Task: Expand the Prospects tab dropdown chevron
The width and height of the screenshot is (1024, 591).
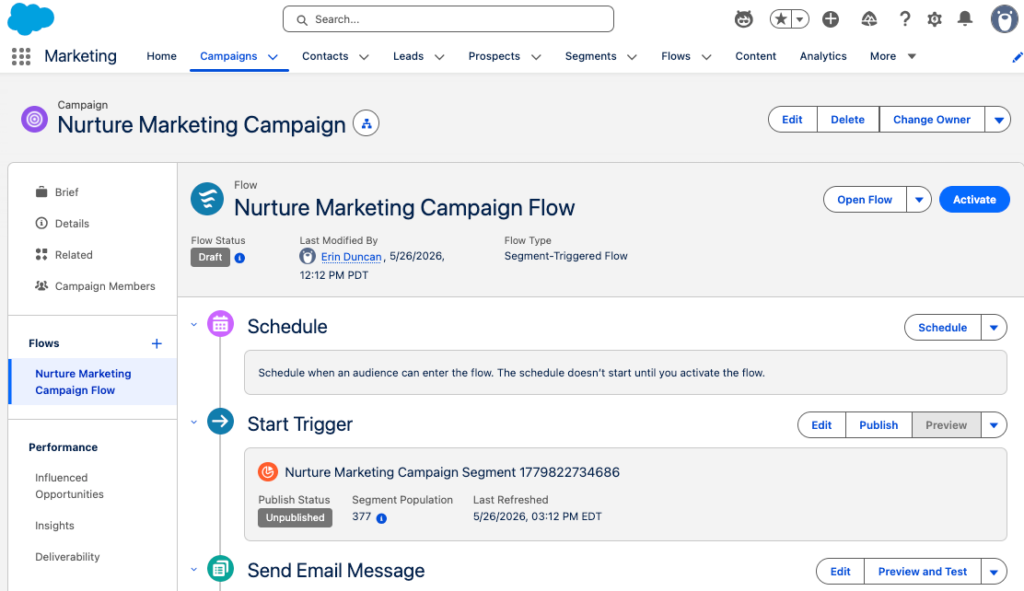Action: pos(536,57)
